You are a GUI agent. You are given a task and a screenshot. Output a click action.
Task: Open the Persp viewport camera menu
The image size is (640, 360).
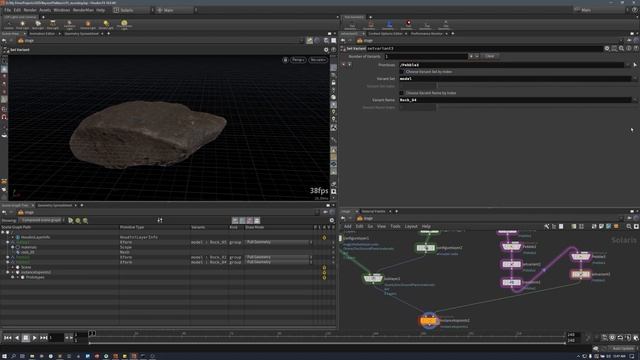point(298,60)
